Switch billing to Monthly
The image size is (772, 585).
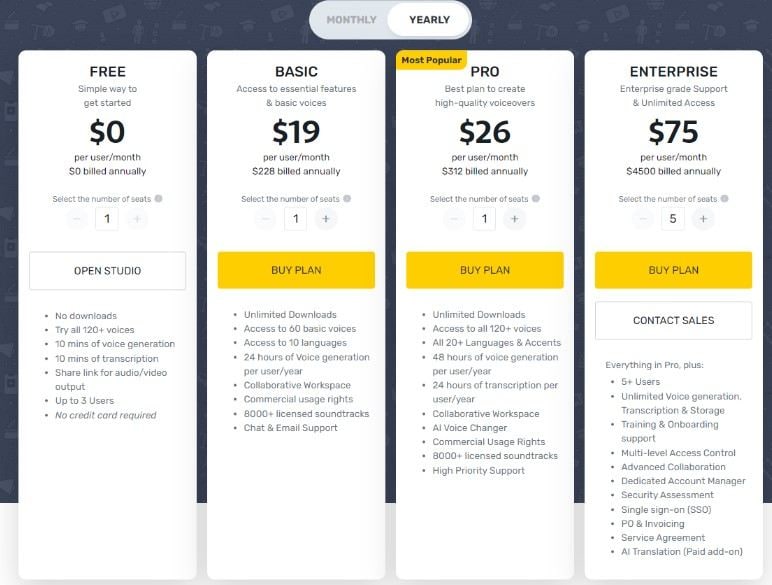(x=351, y=20)
